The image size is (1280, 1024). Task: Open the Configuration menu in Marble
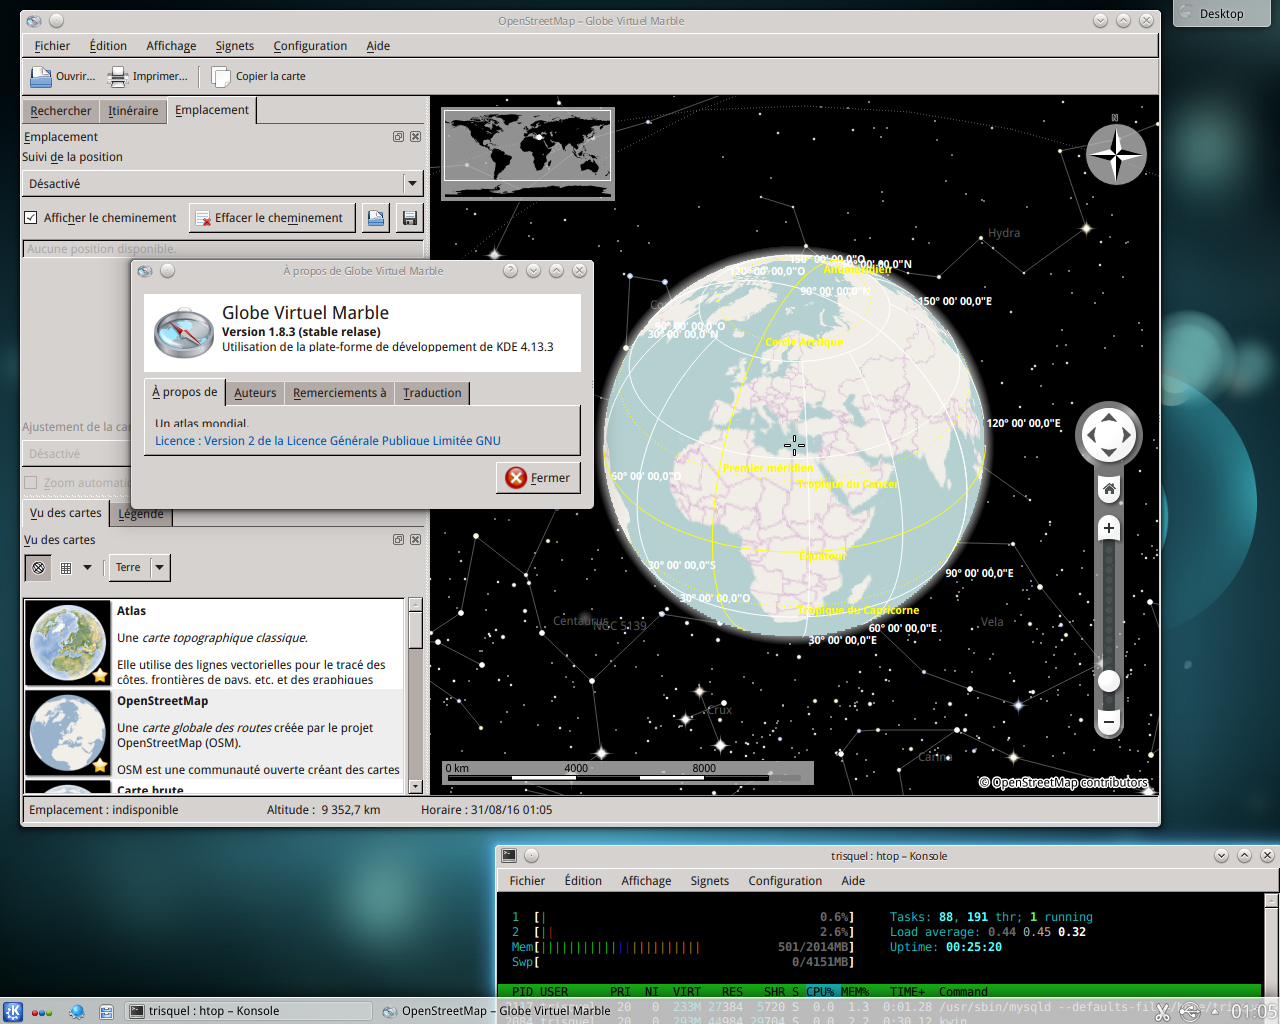[x=310, y=46]
